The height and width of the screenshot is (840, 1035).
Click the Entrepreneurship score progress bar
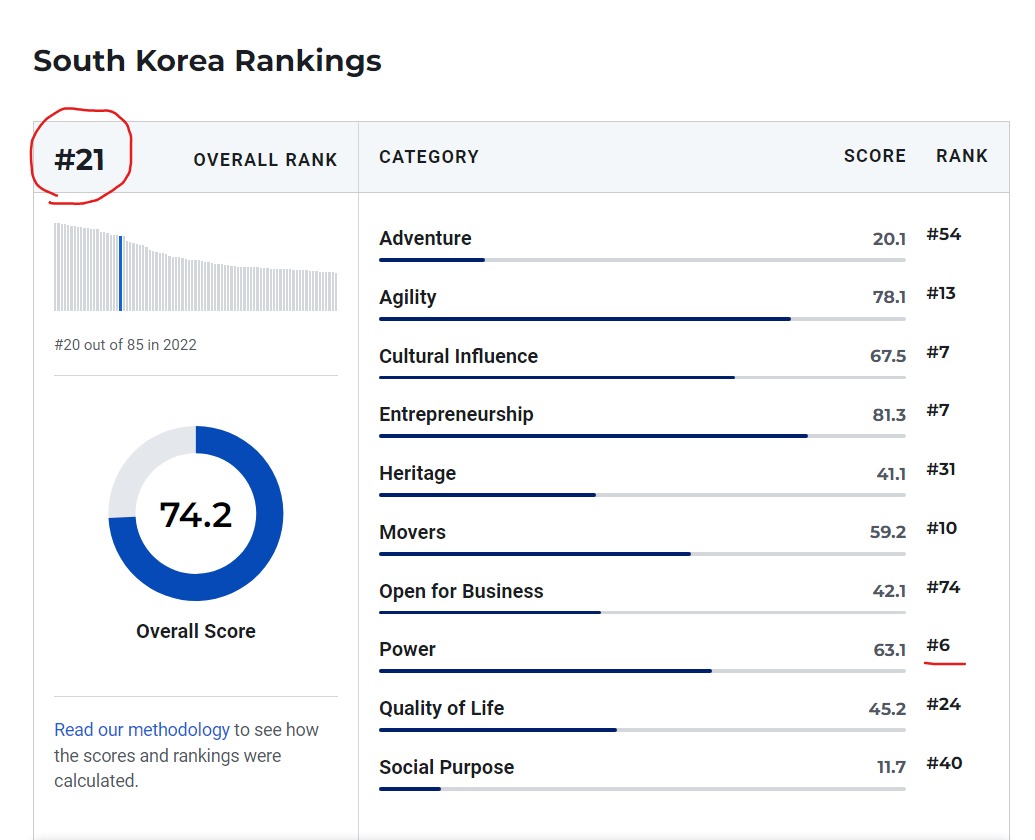point(642,436)
